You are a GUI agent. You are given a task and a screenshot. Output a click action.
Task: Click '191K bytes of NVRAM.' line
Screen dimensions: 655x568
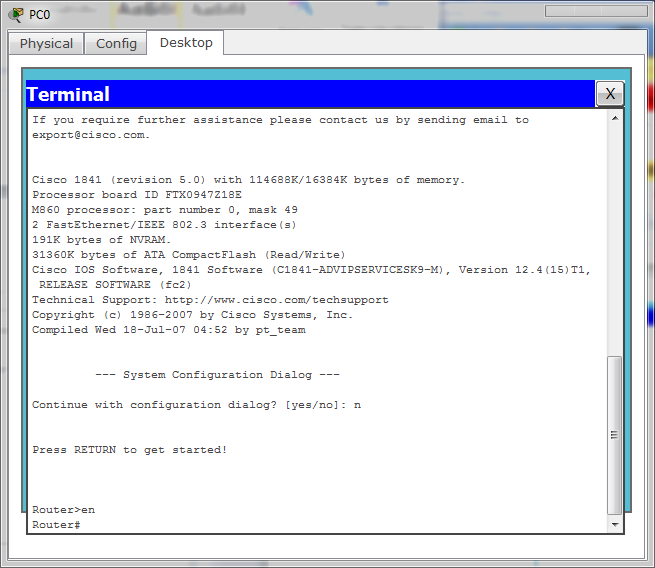point(102,239)
